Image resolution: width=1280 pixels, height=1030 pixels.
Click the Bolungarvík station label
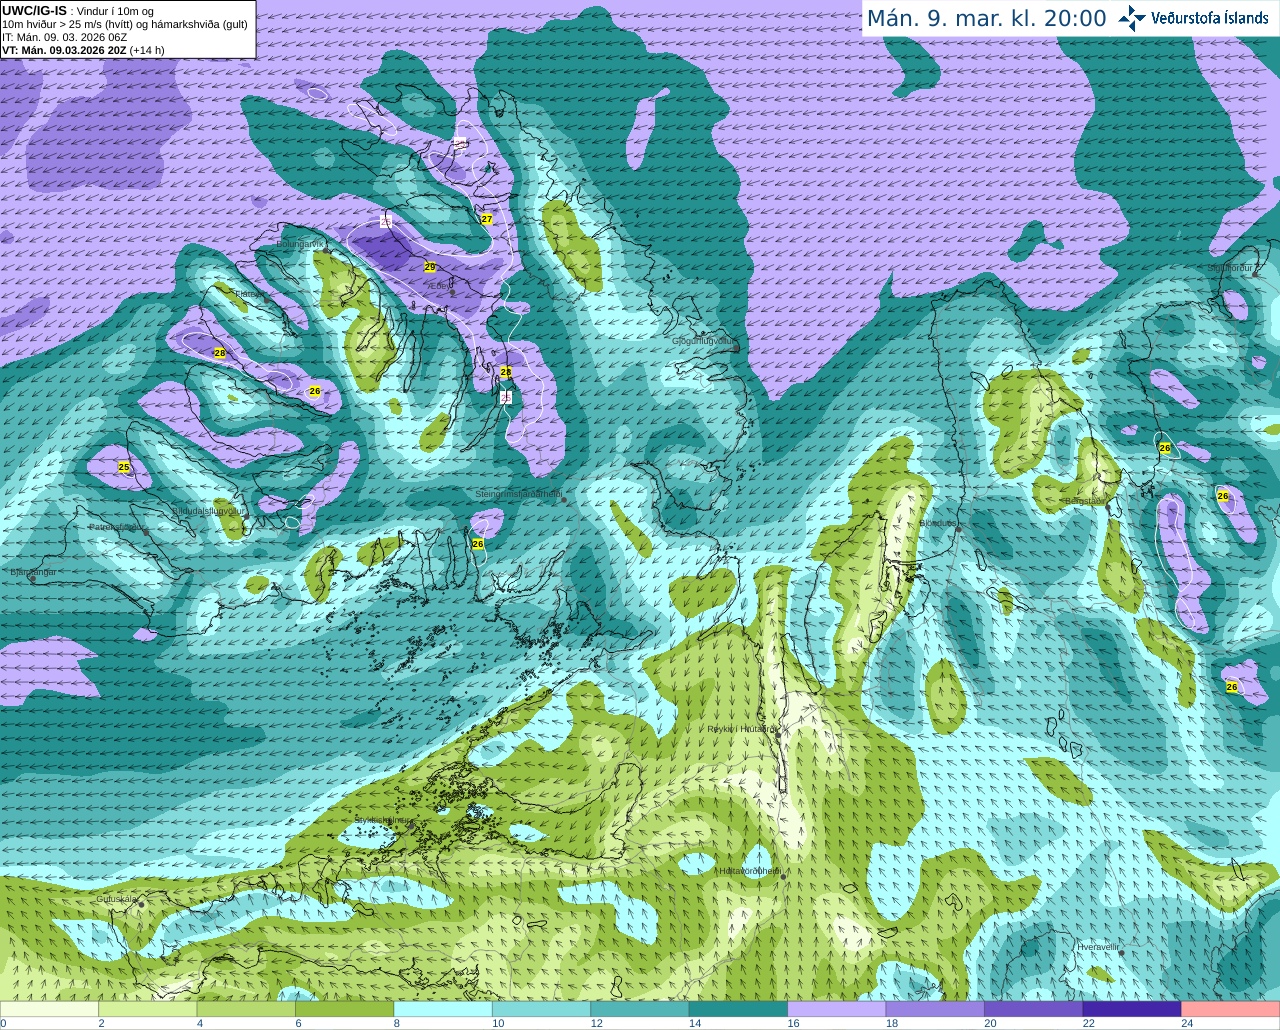301,243
